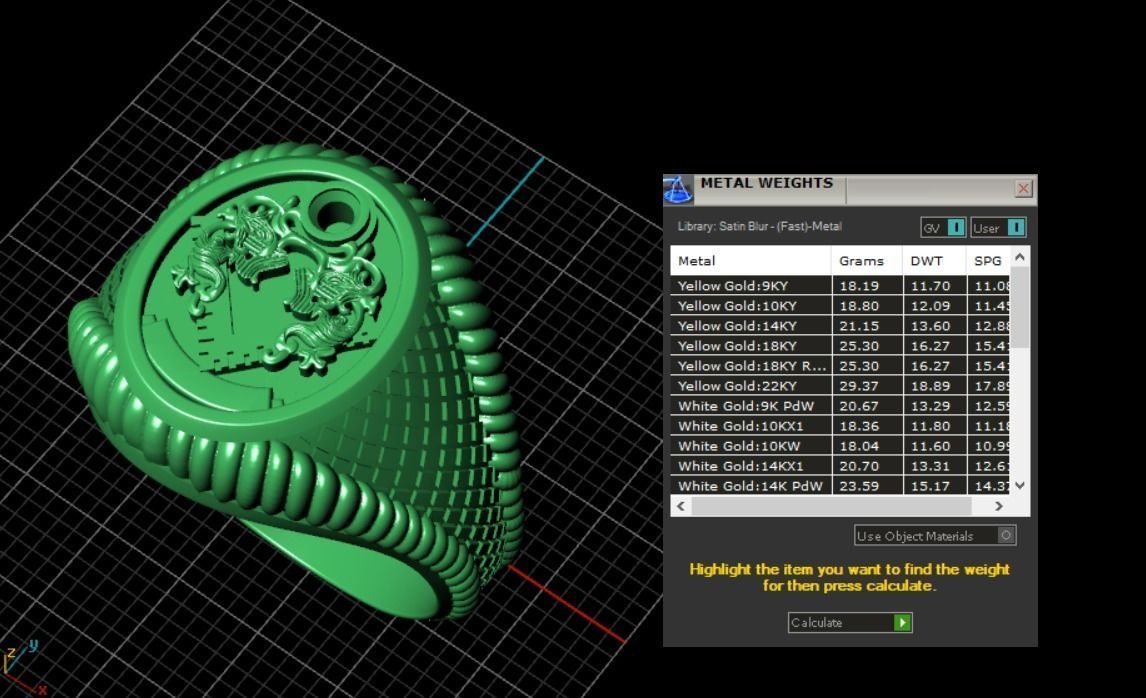
Task: Click the 11.70 DWT value
Action: coord(930,286)
